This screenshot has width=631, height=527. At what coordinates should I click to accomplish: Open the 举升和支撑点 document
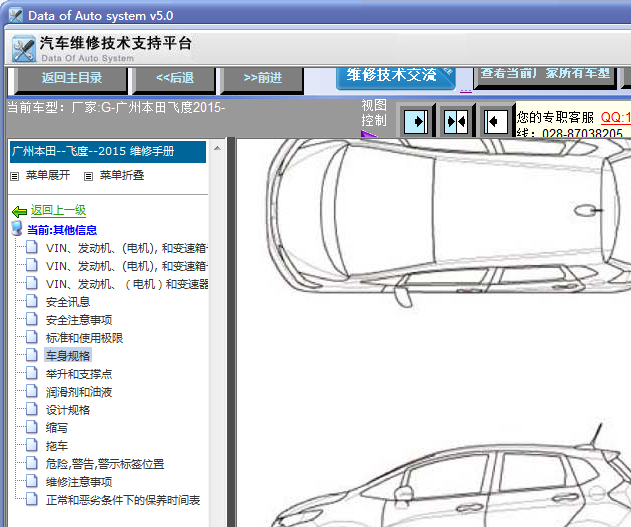point(79,374)
